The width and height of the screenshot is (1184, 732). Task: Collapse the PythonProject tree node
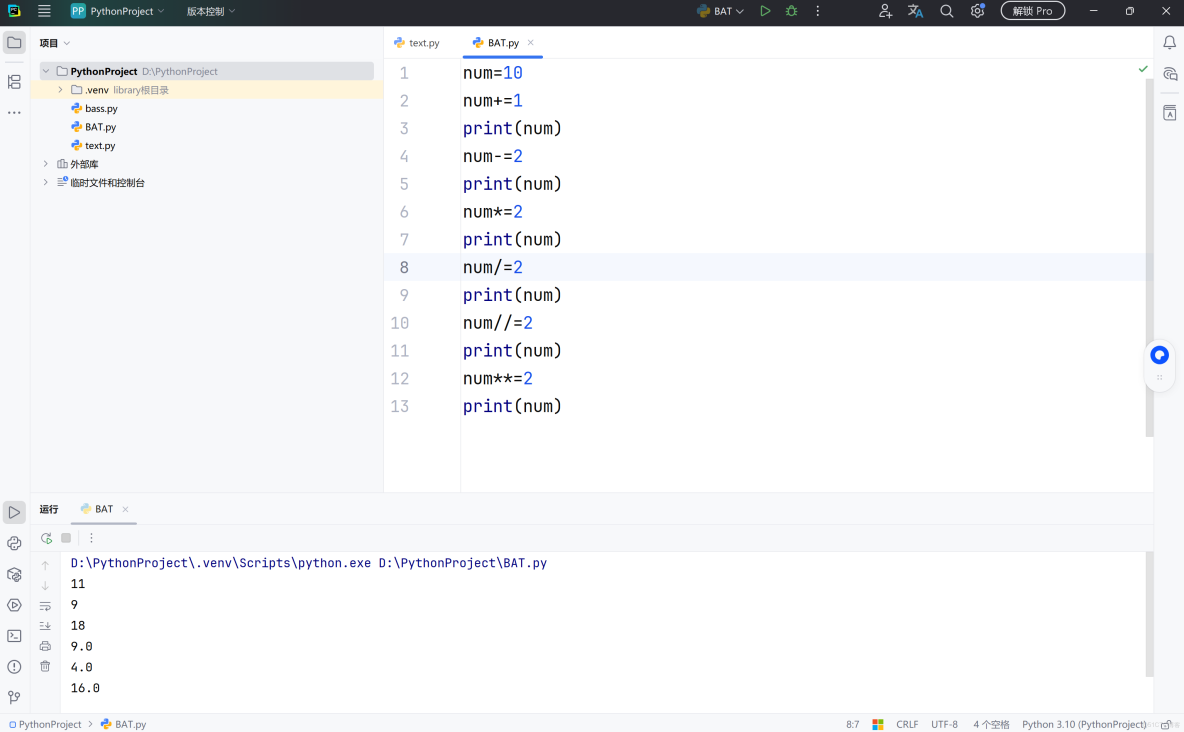click(45, 71)
